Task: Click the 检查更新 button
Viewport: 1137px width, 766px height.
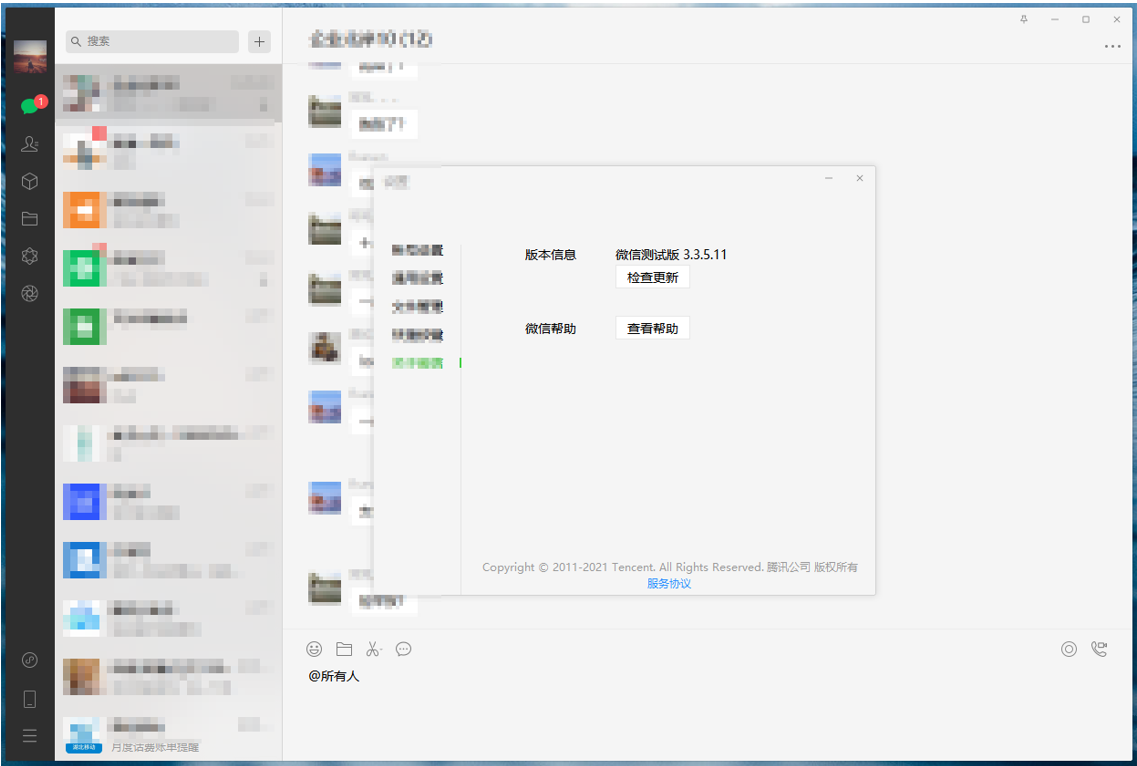Action: click(x=652, y=278)
